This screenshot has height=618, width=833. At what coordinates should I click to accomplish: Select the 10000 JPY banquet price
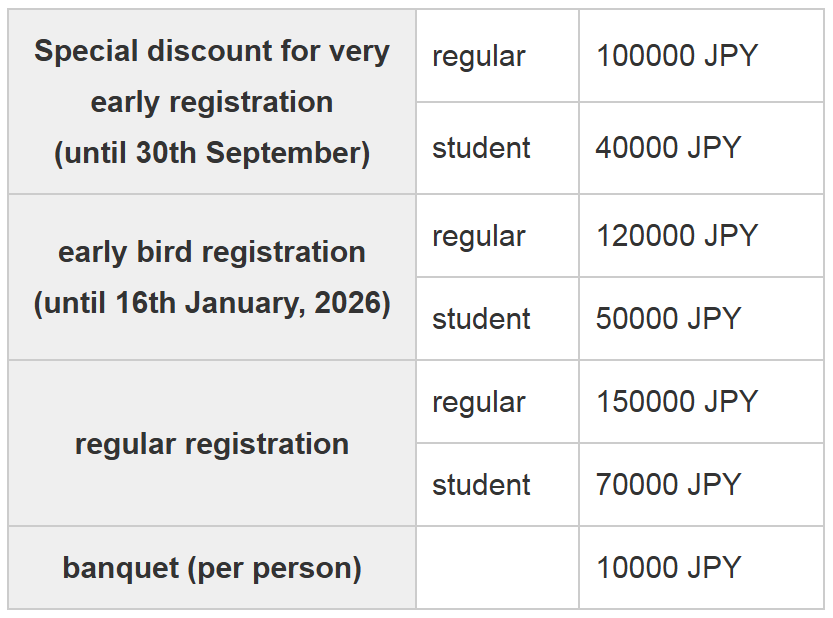(x=668, y=568)
